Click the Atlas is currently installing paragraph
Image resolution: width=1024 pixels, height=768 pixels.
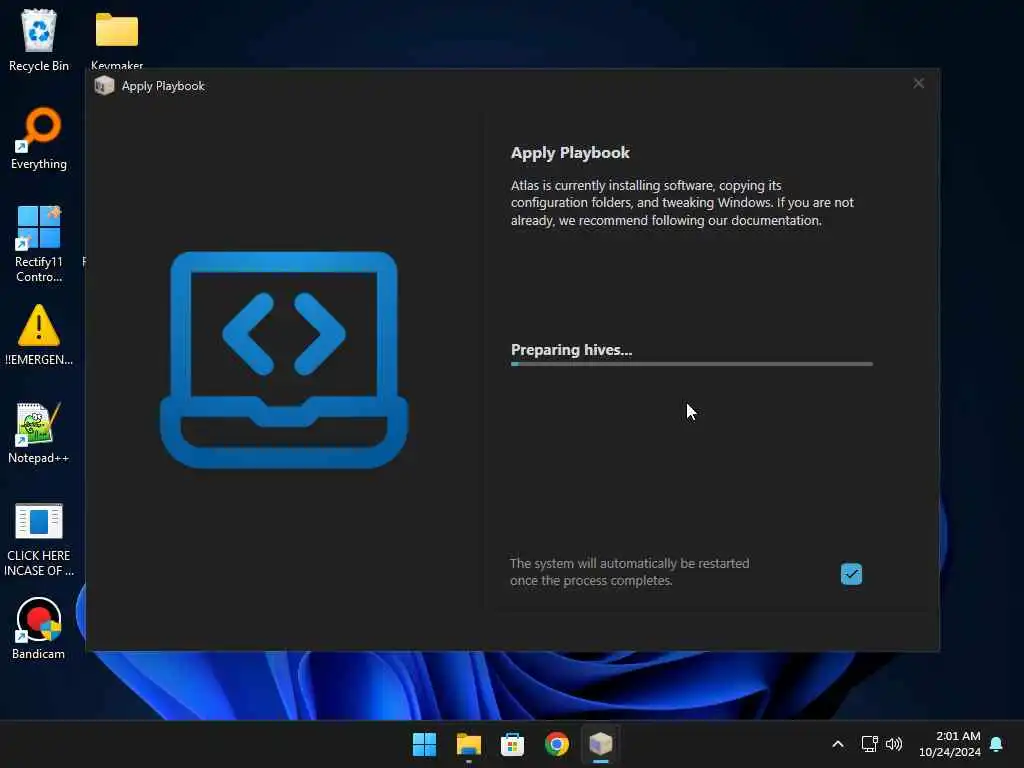(x=682, y=203)
